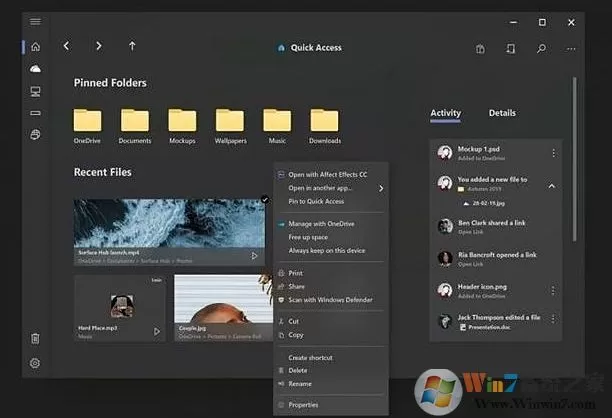Open the three-dot more options in toolbar

(x=571, y=49)
